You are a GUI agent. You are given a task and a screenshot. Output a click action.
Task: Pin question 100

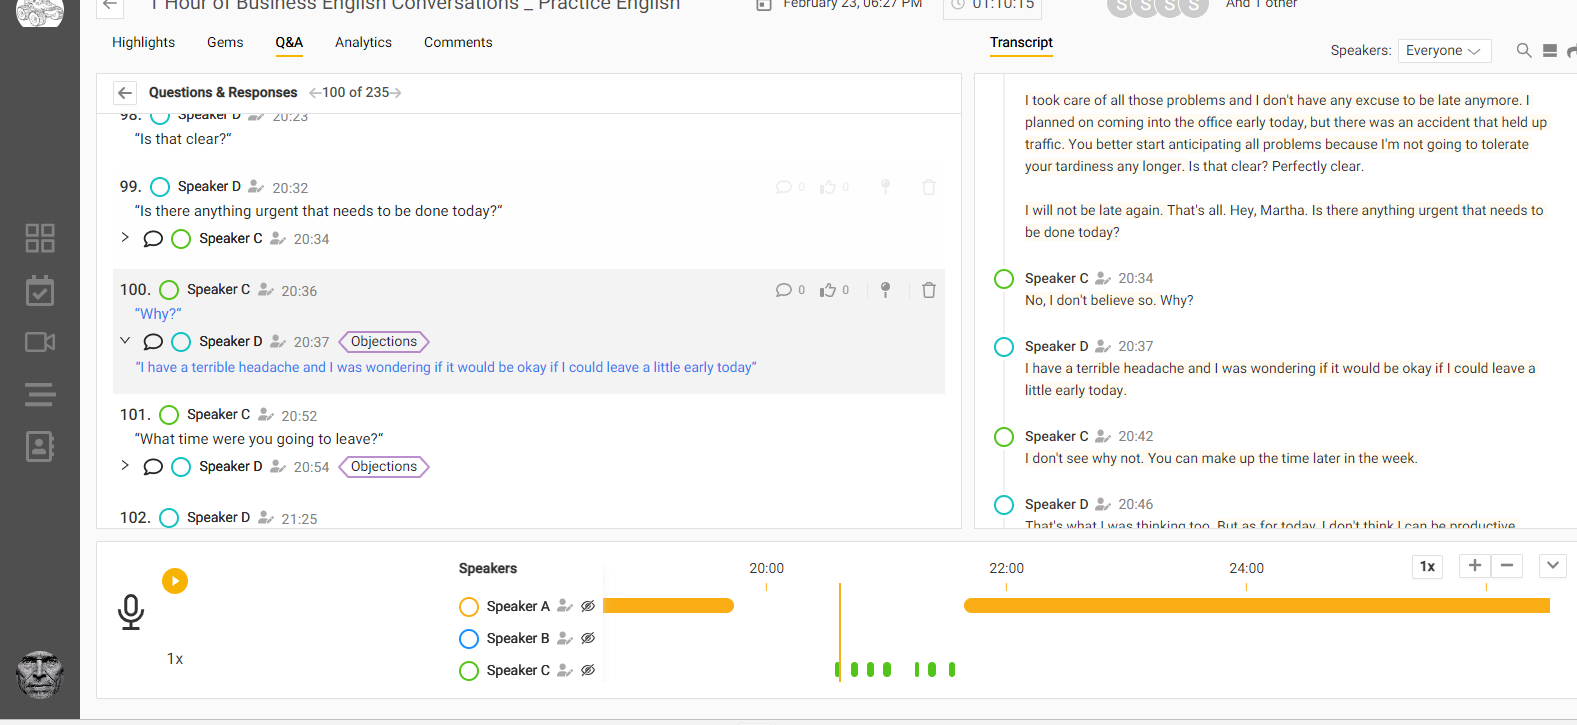(885, 290)
